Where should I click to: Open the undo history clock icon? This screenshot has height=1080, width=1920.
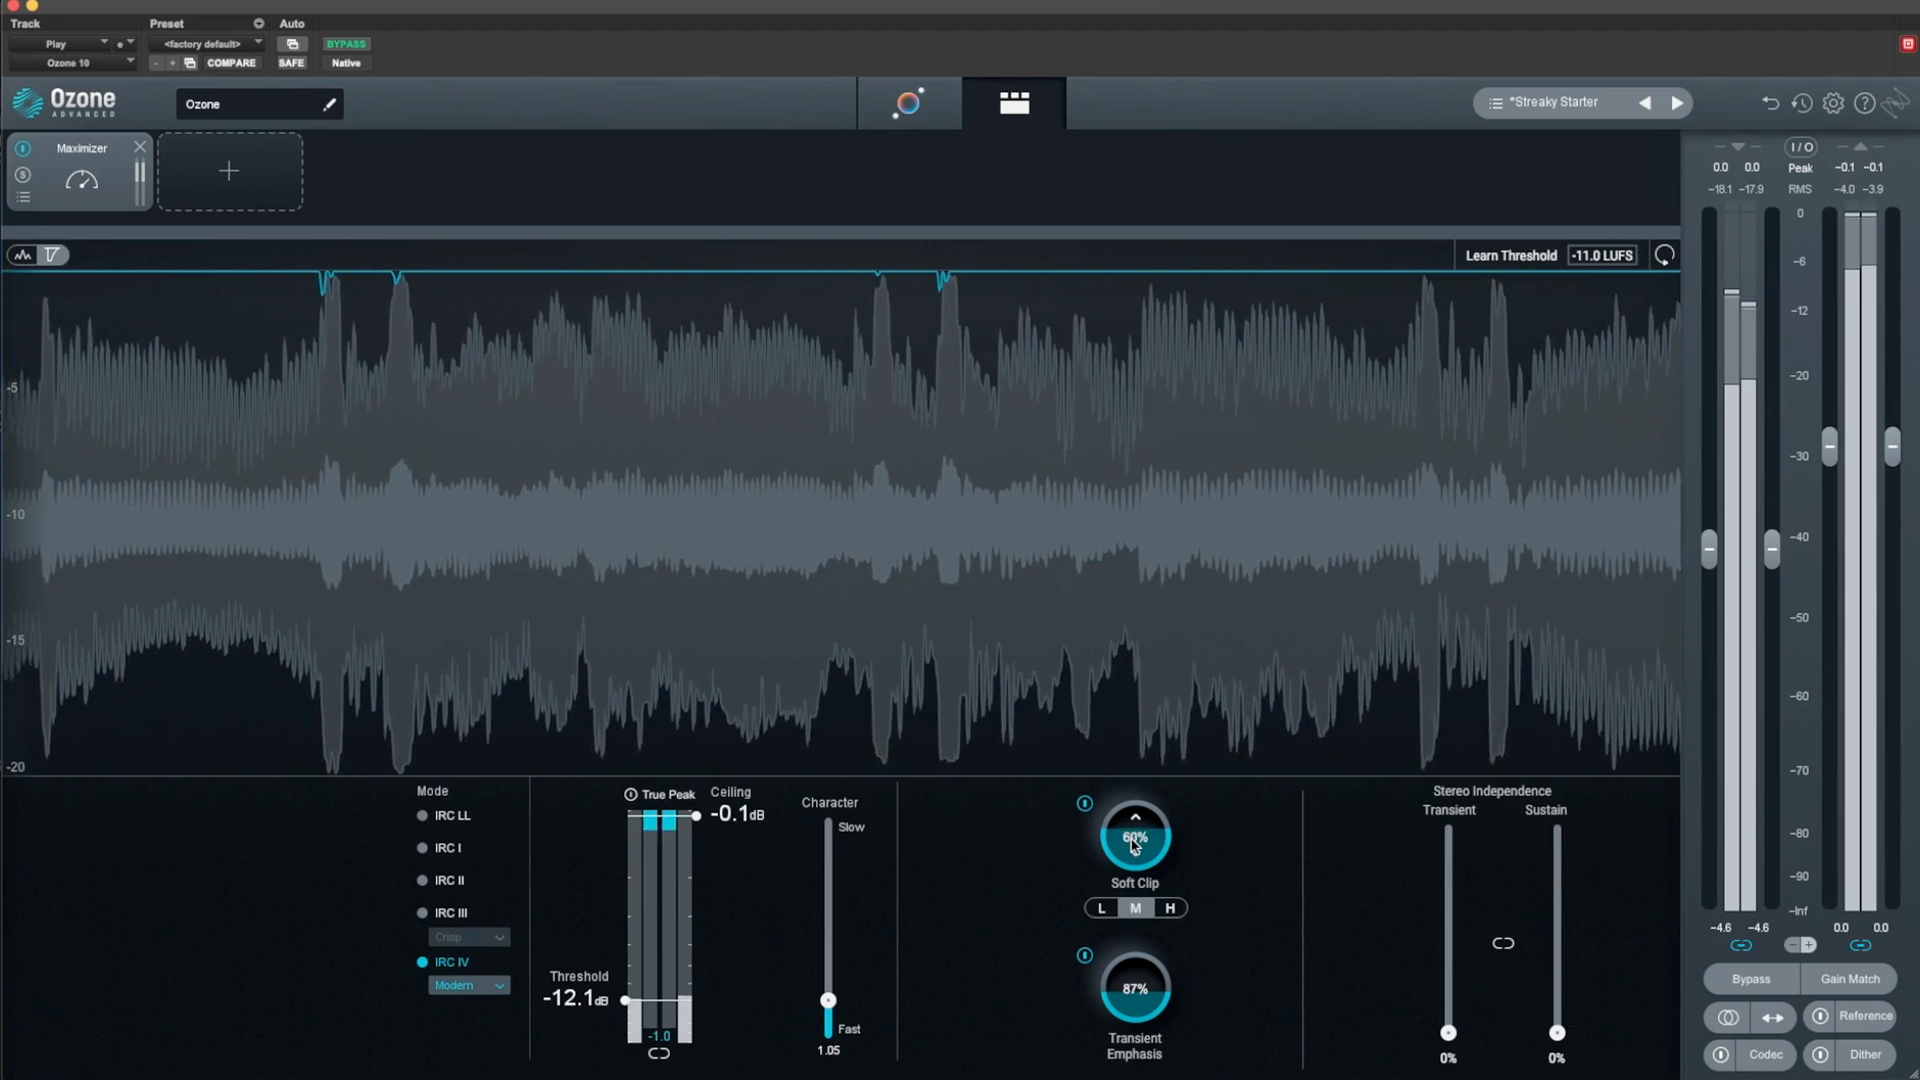pyautogui.click(x=1802, y=103)
